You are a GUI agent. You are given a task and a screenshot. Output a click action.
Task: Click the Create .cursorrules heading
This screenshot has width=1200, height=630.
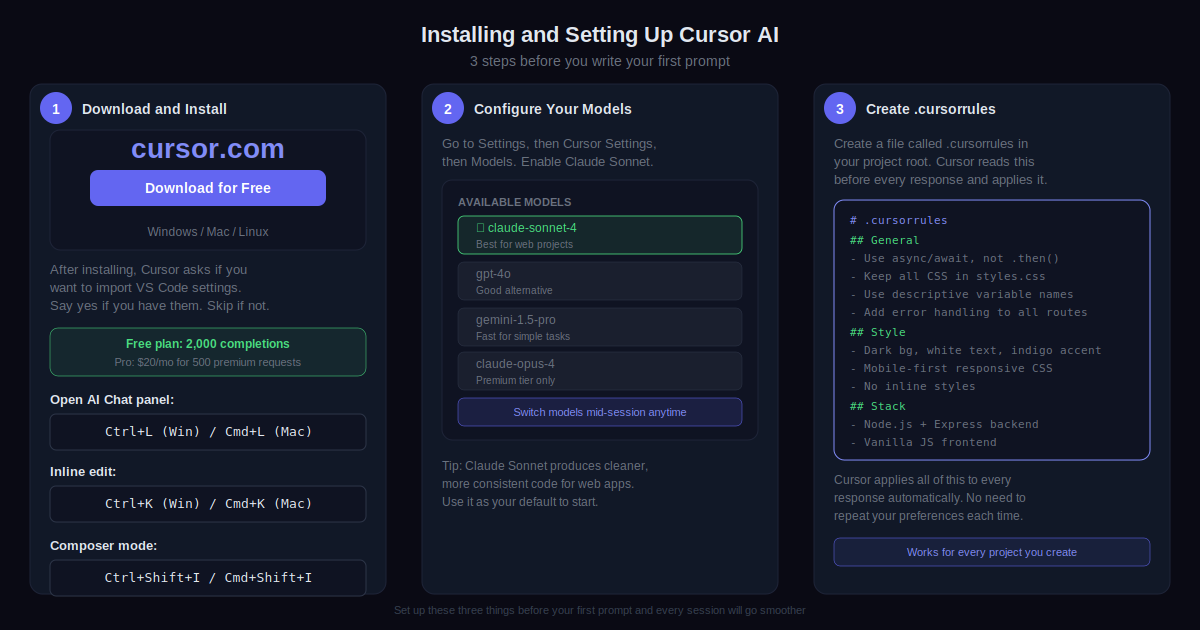point(930,109)
